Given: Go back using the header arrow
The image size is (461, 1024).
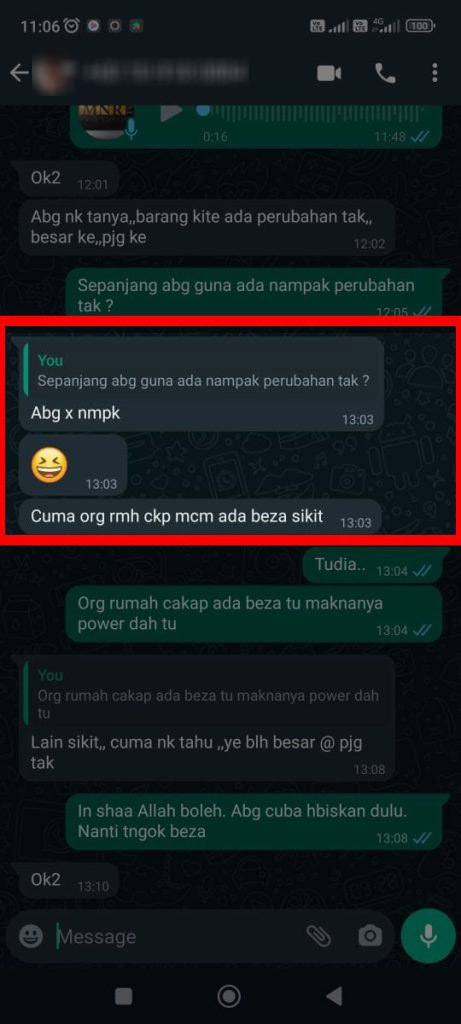Looking at the screenshot, I should [x=19, y=73].
